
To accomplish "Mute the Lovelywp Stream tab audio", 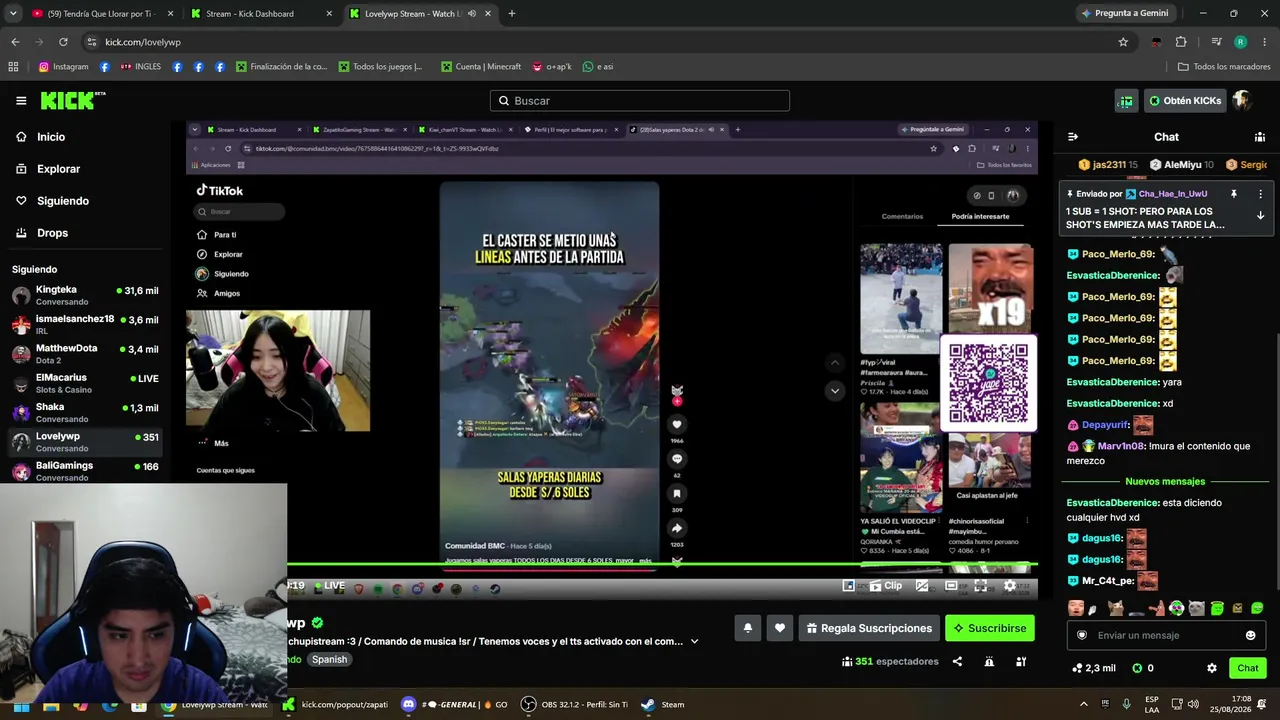I will pos(472,14).
